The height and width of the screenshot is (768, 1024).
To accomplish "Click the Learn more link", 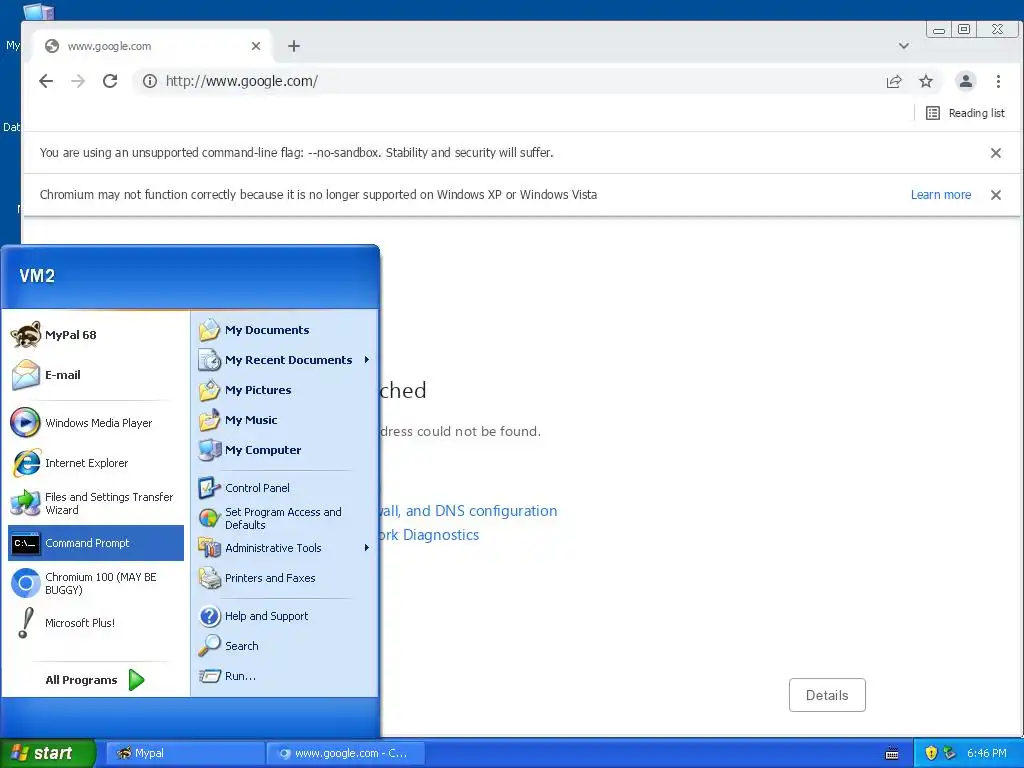I will 940,195.
